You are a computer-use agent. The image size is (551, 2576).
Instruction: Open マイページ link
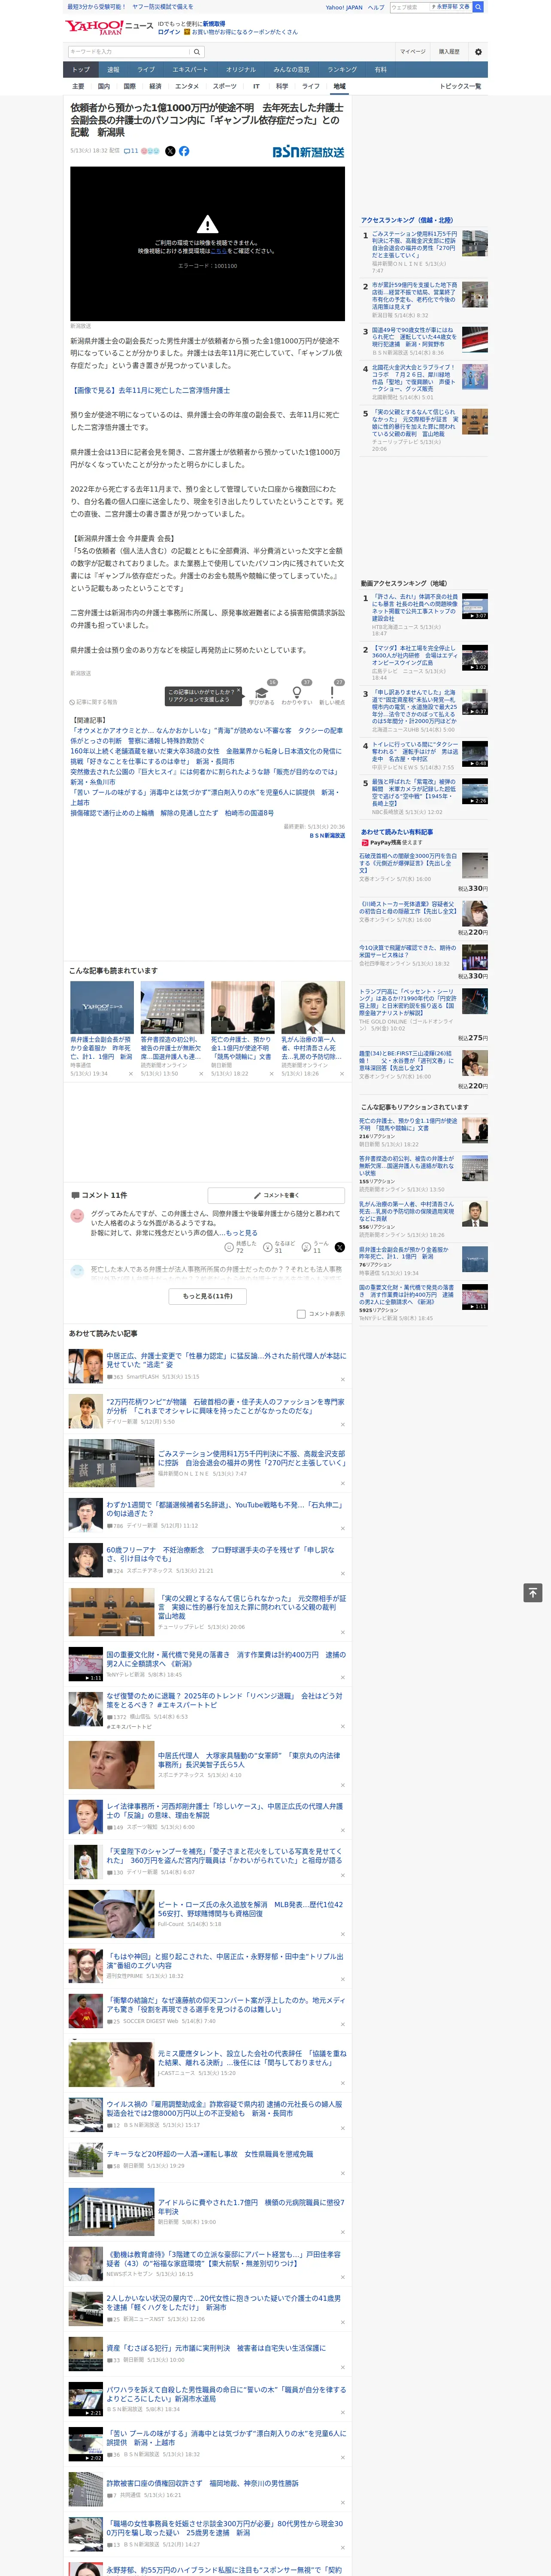tap(413, 51)
